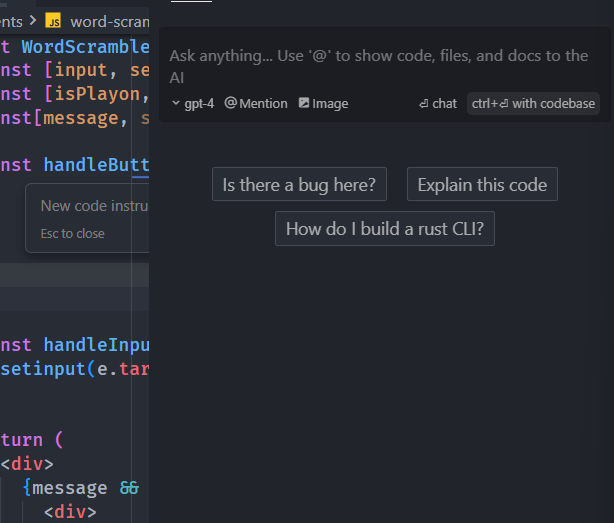Click handleButt function name in editor
Image resolution: width=614 pixels, height=523 pixels.
tap(96, 164)
